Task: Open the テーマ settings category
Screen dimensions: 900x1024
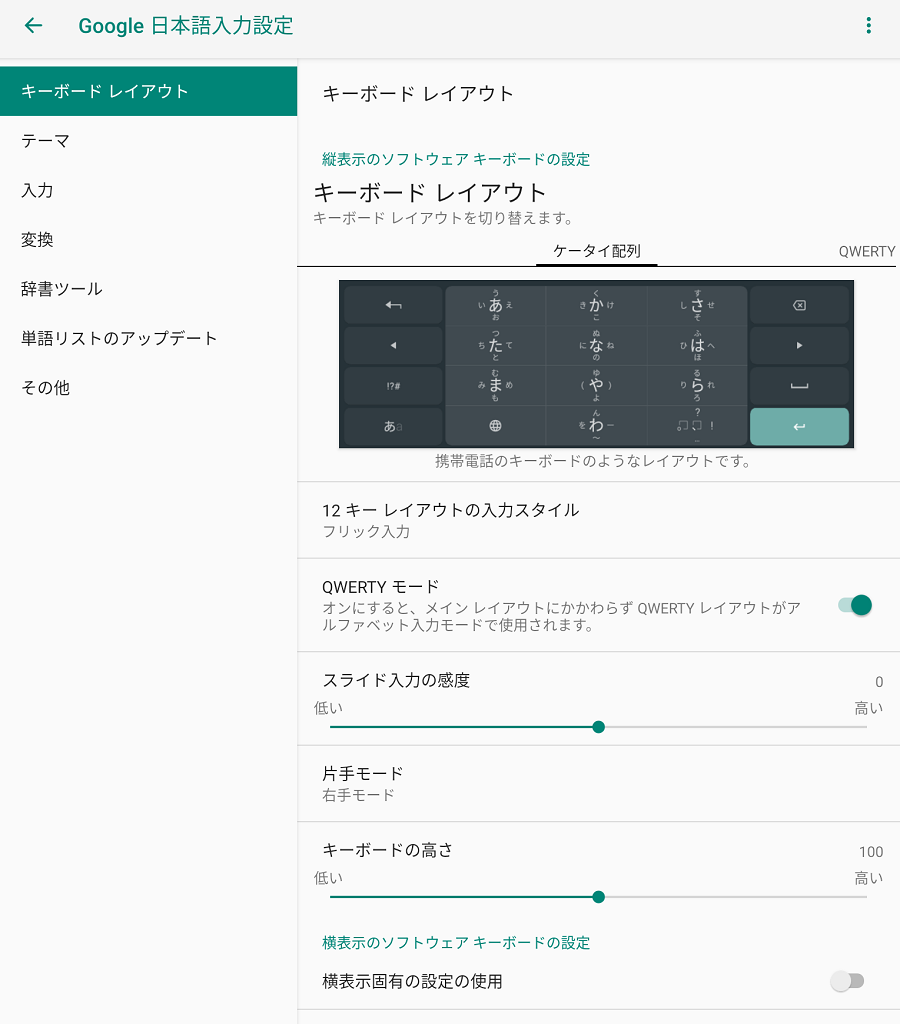Action: [x=149, y=140]
